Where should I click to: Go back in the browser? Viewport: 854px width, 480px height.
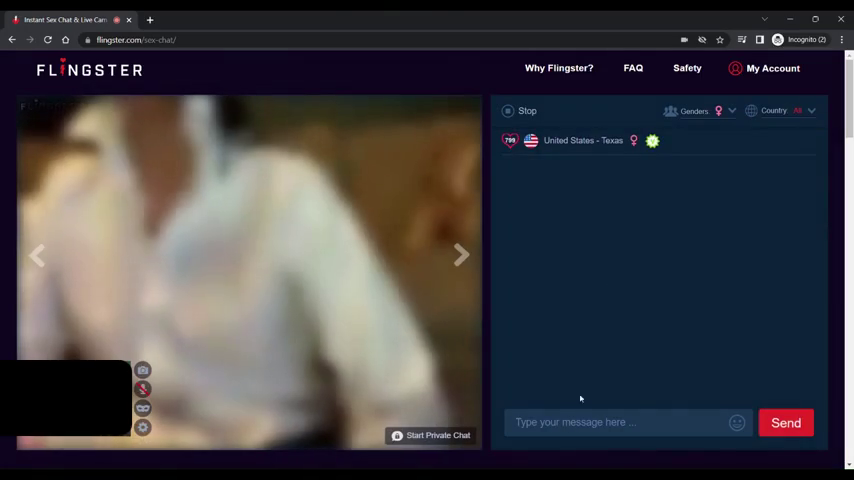coord(12,40)
